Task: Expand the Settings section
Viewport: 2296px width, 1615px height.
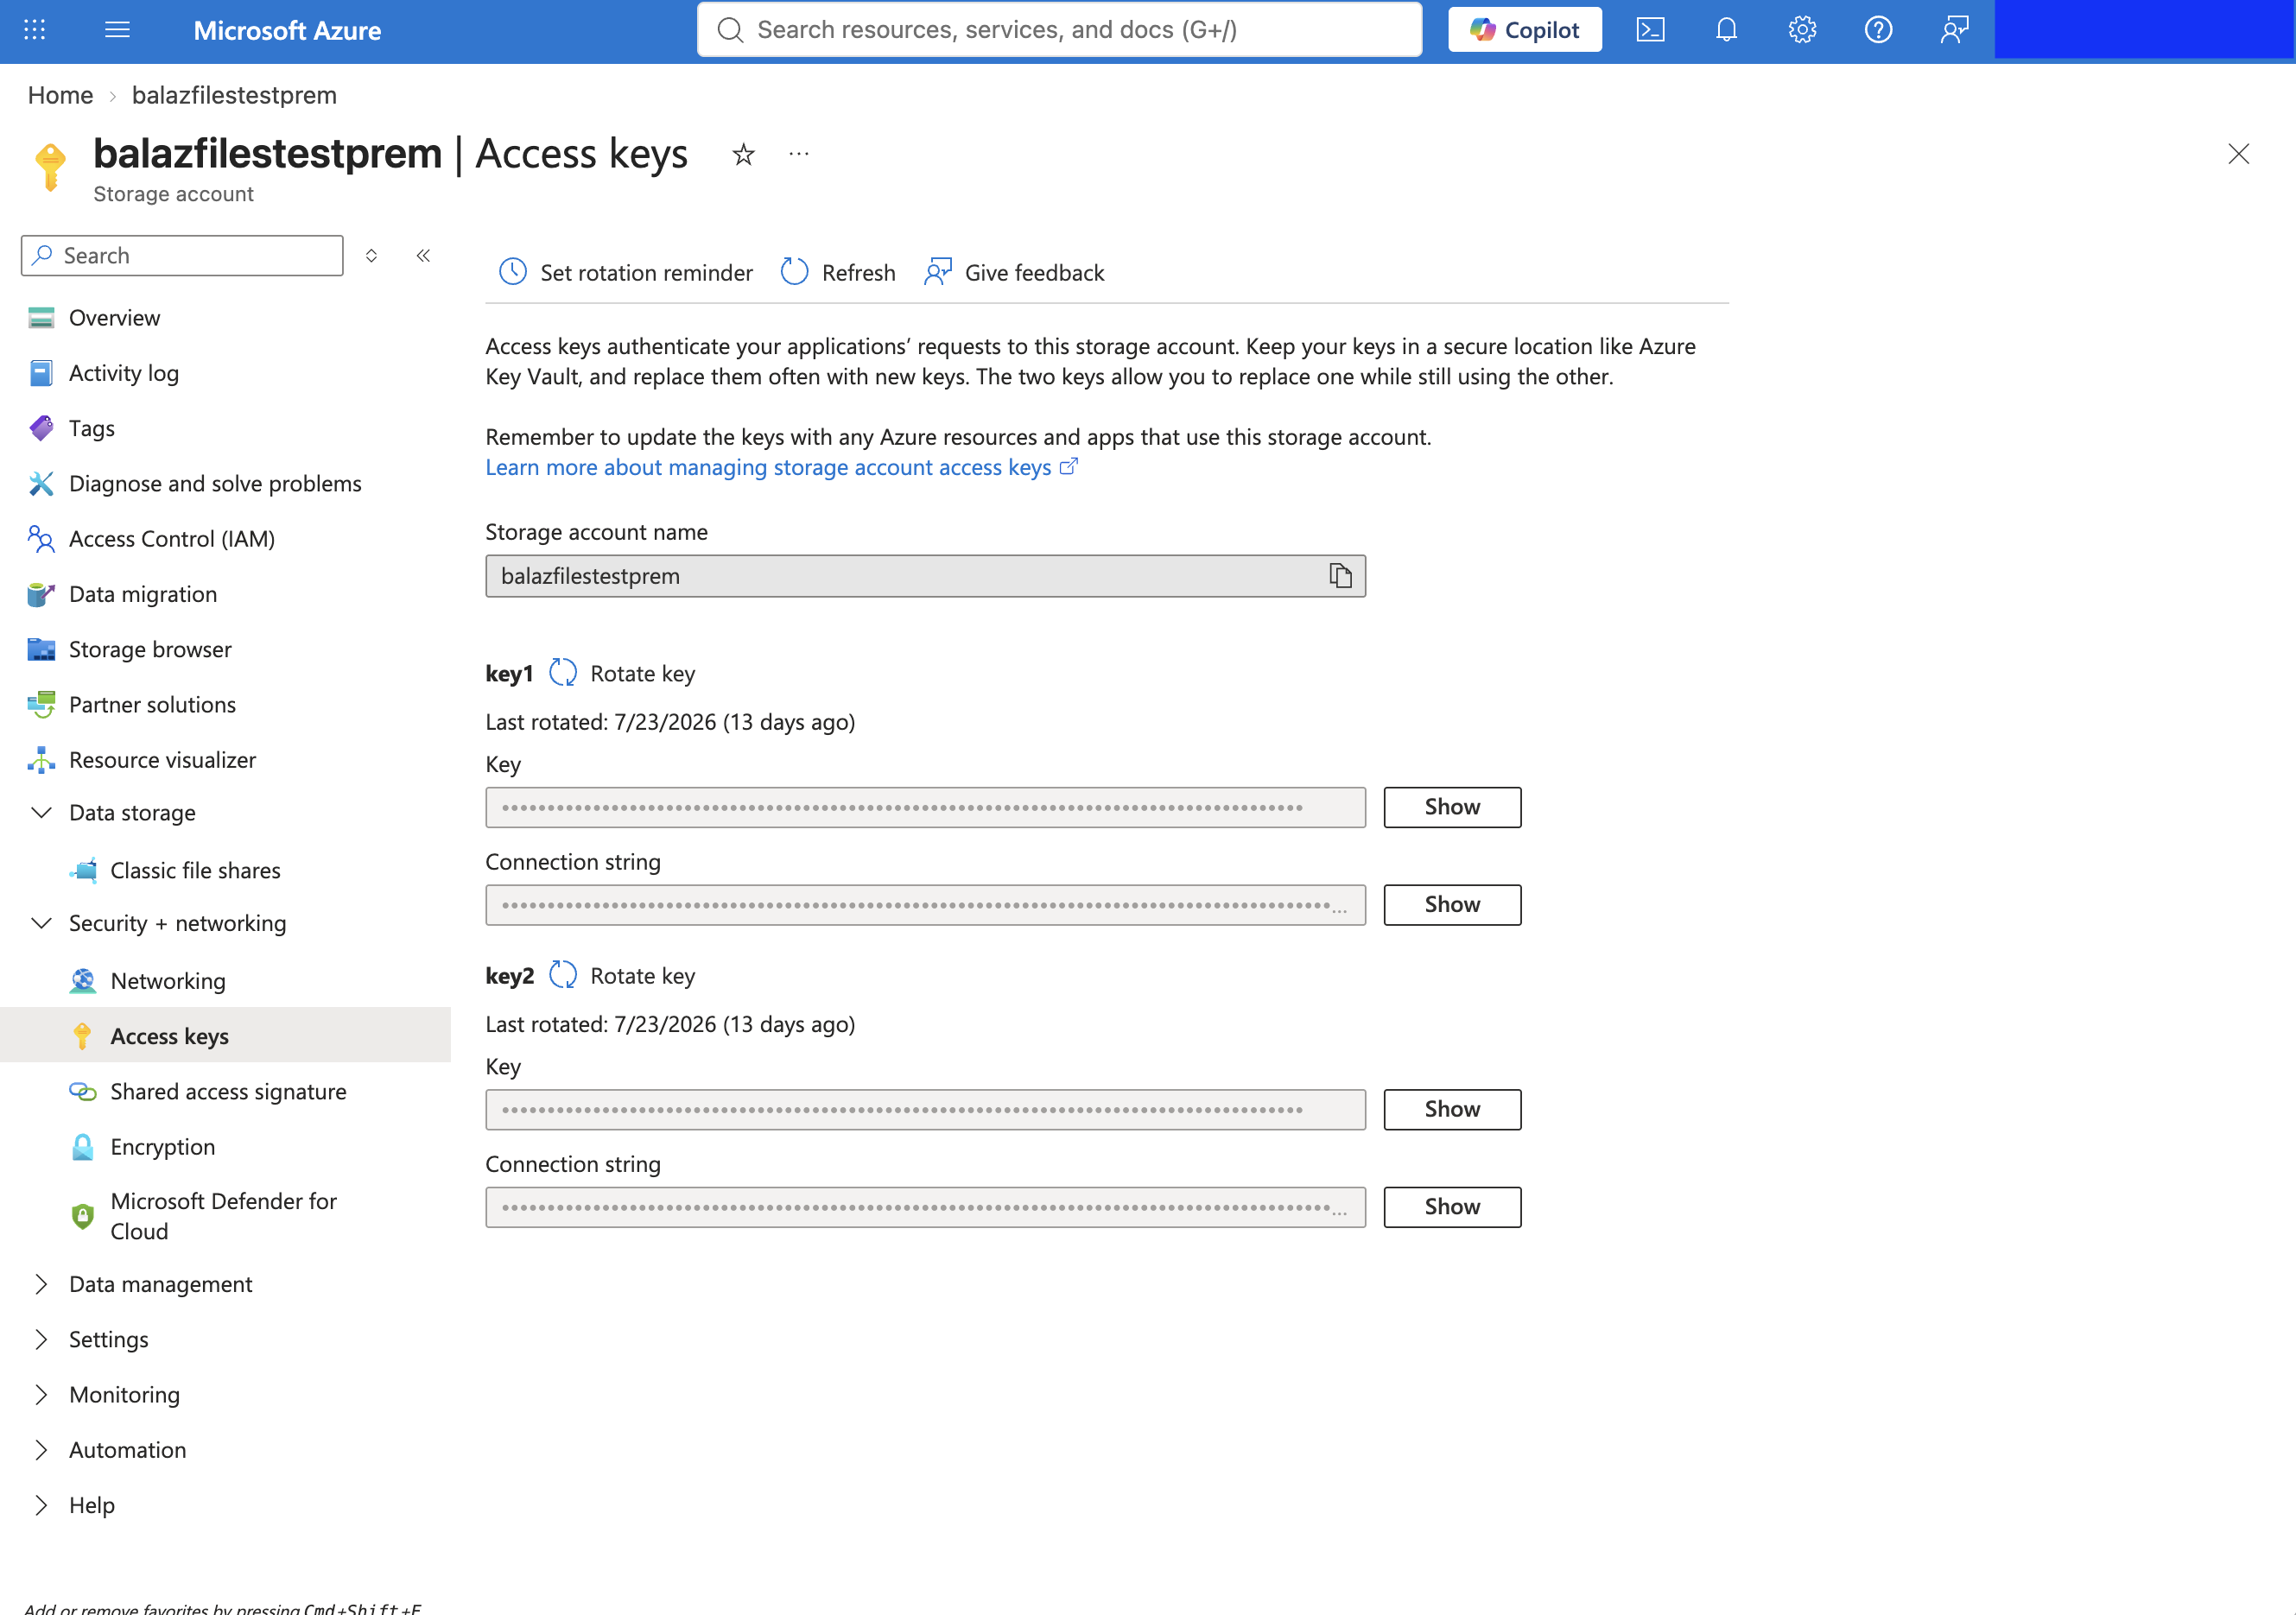Action: coord(41,1339)
